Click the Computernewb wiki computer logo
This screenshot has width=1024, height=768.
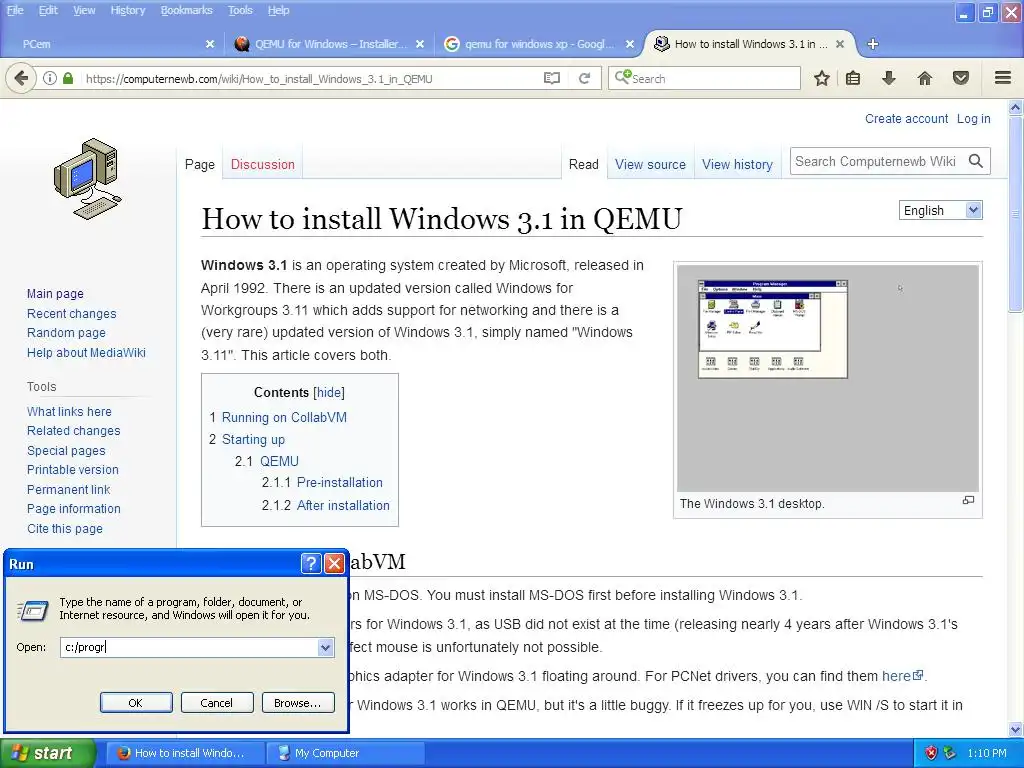click(88, 178)
